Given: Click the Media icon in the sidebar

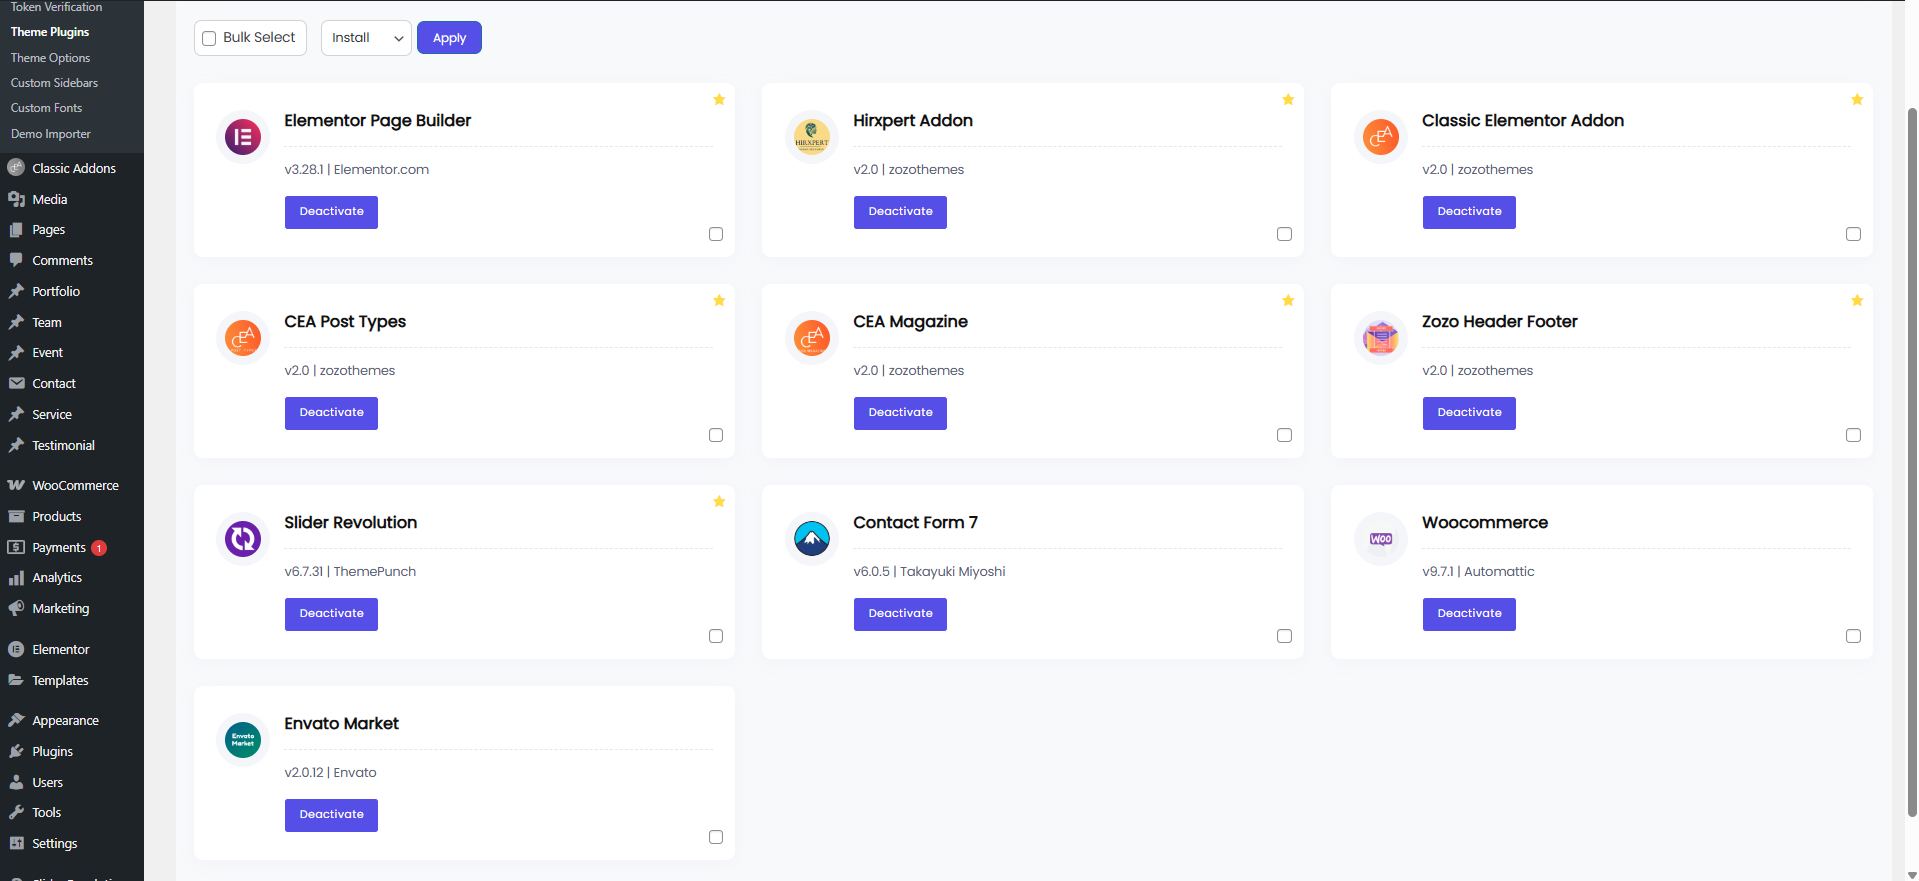Looking at the screenshot, I should tap(16, 199).
